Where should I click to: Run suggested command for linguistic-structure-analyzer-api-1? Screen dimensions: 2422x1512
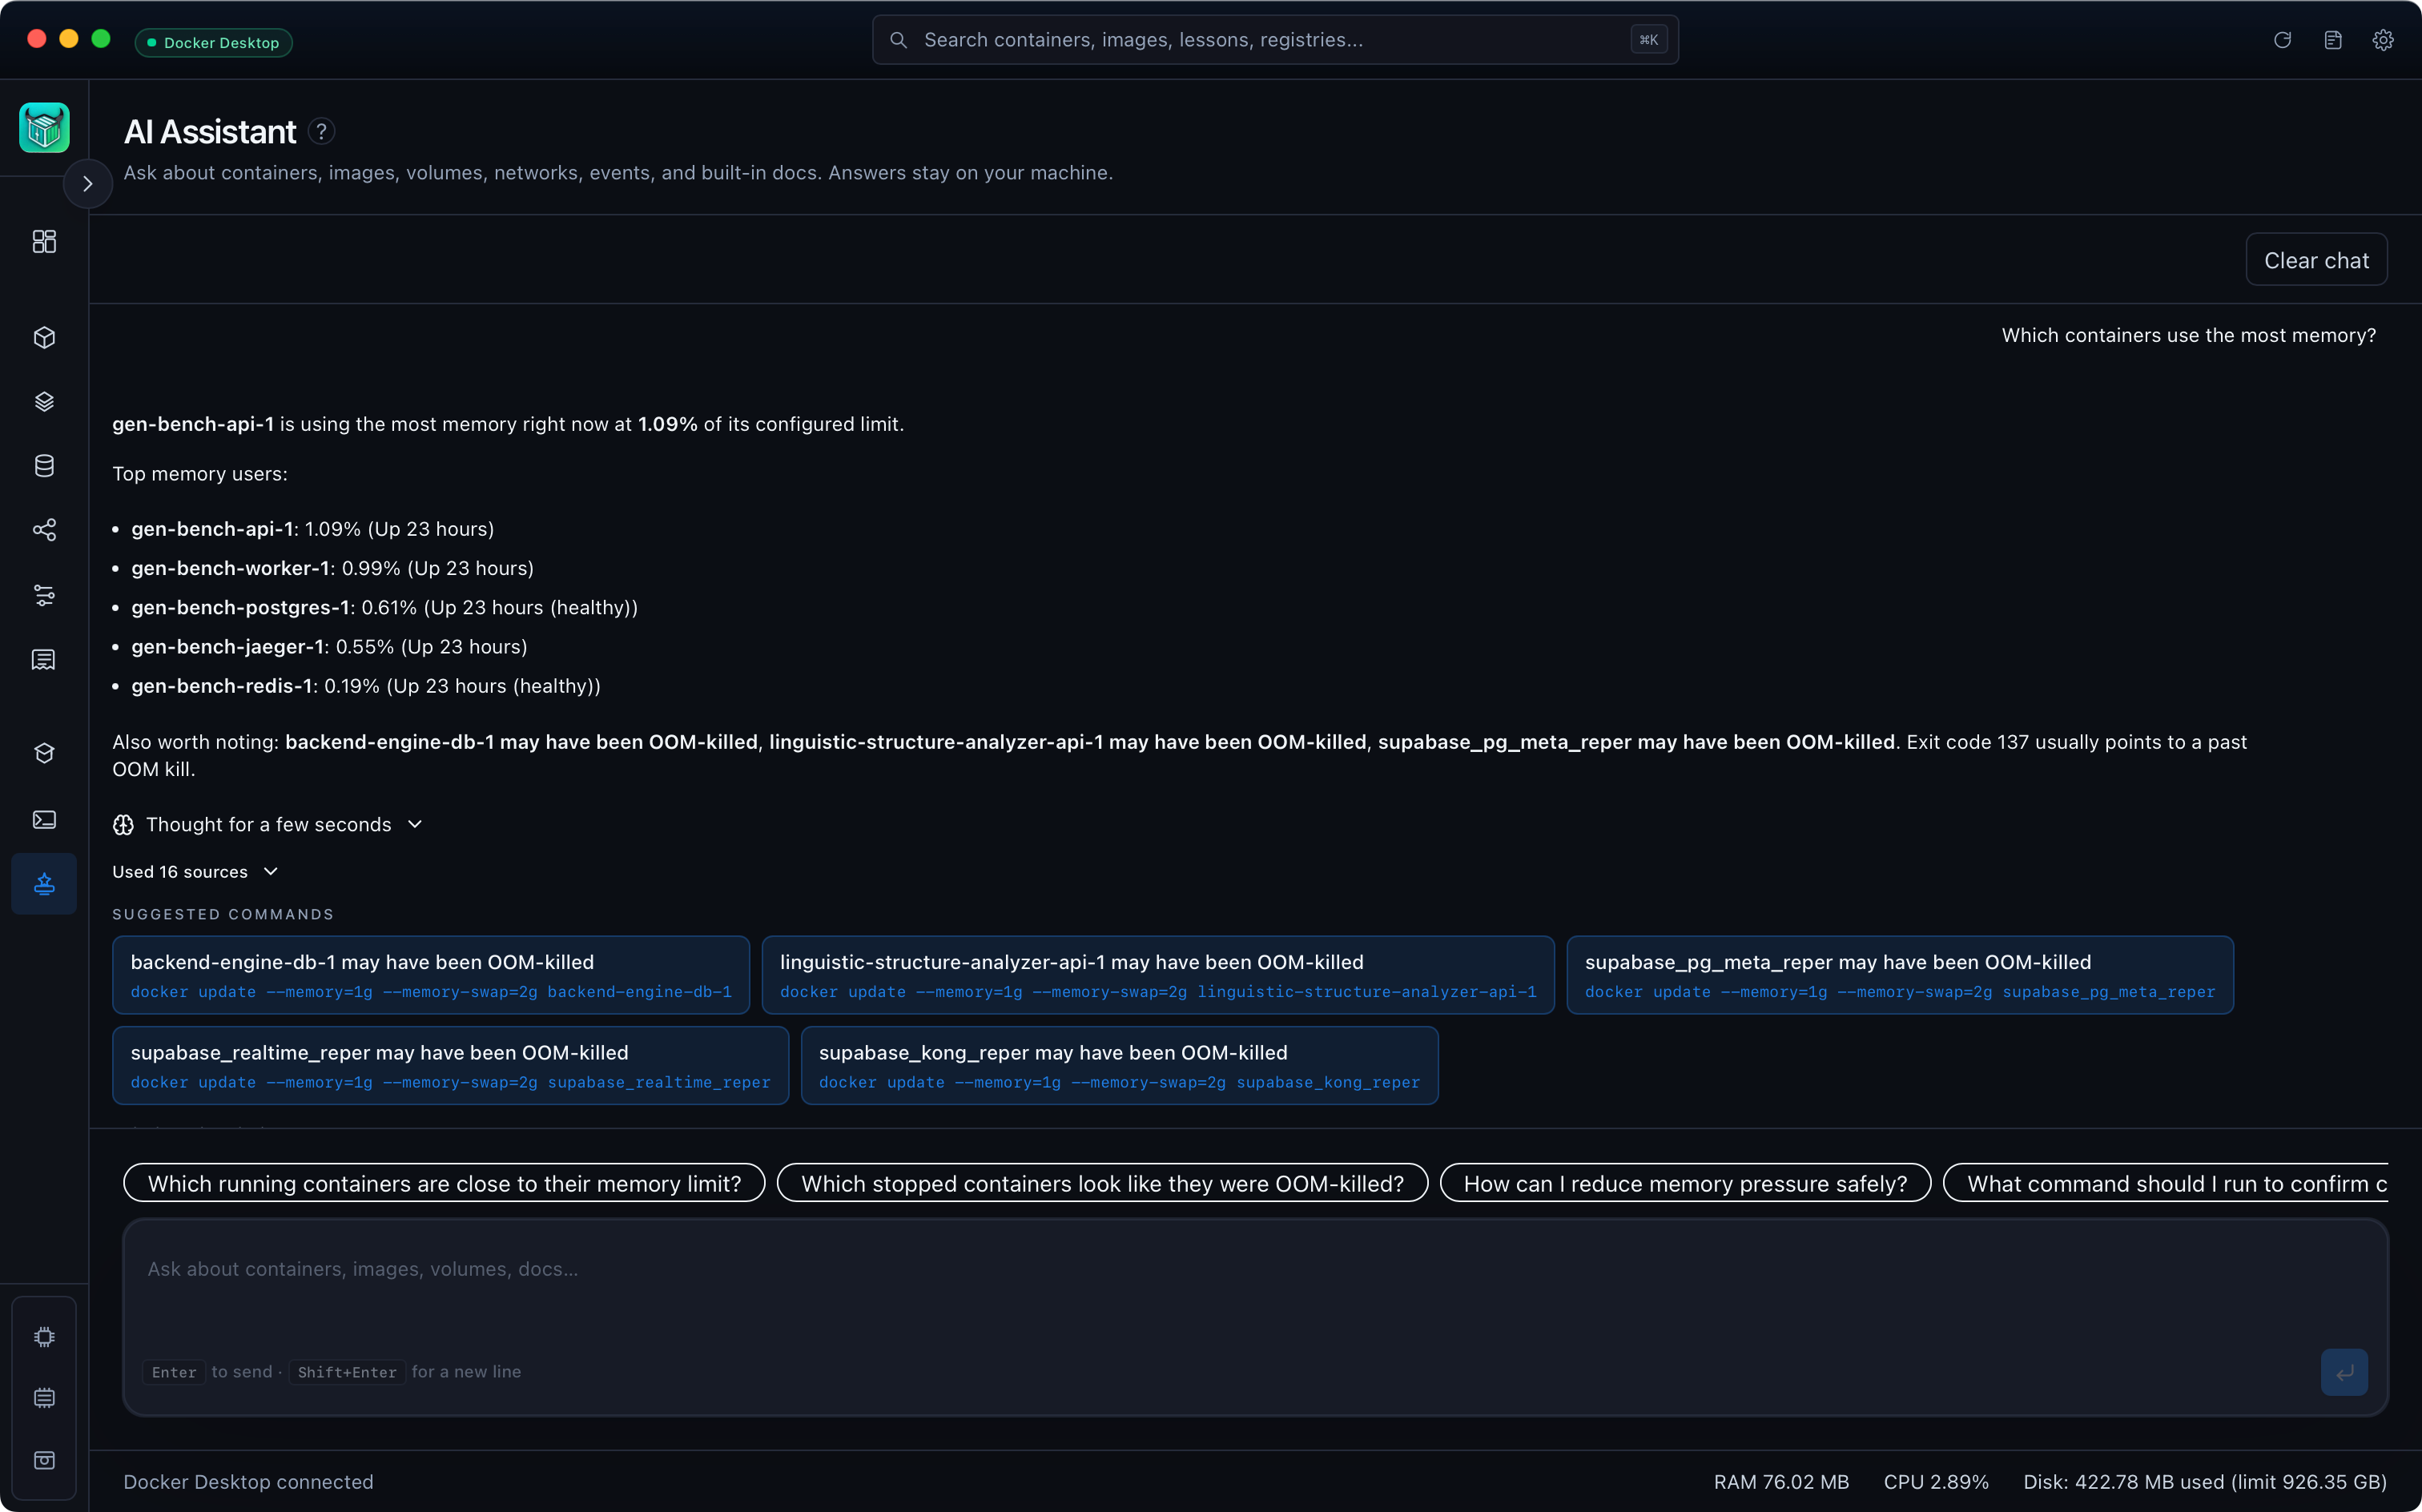[x=1158, y=975]
